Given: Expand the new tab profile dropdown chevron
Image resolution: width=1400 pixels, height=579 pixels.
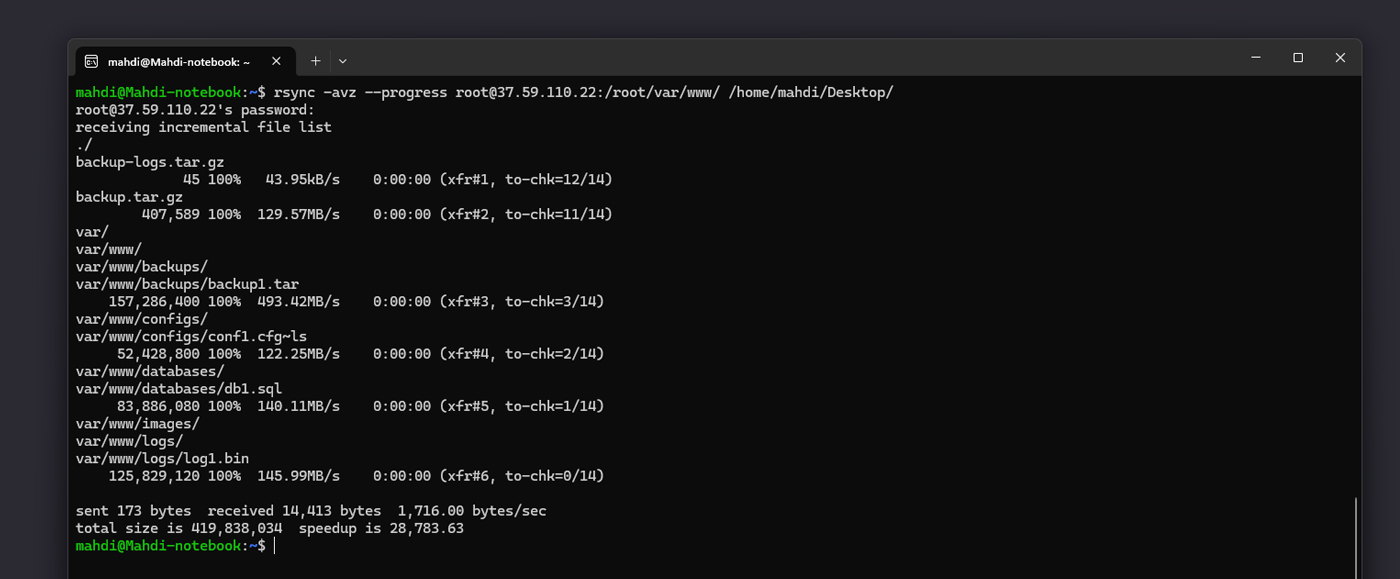Looking at the screenshot, I should click(x=343, y=61).
